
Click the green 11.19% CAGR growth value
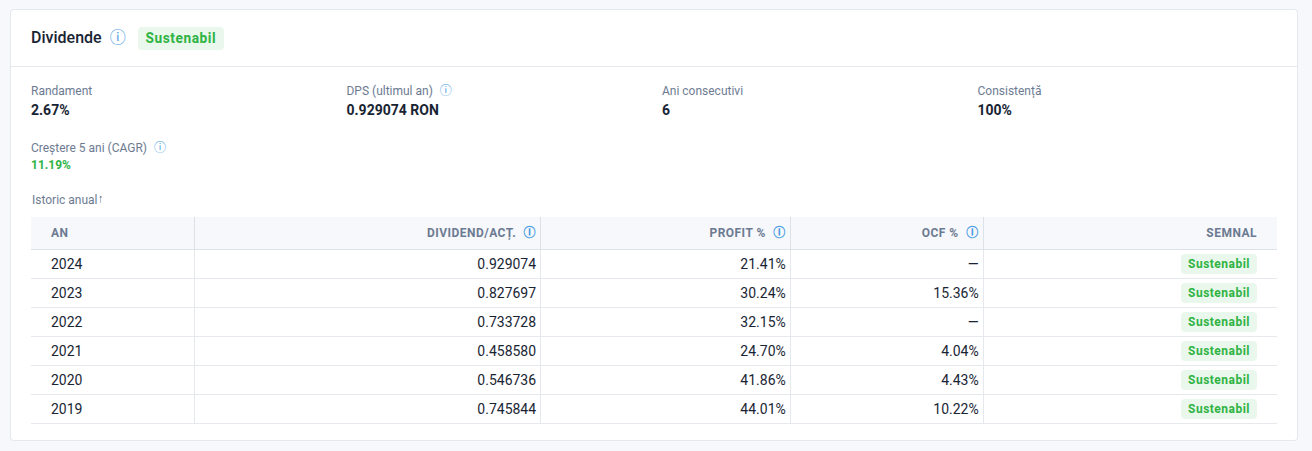[51, 165]
